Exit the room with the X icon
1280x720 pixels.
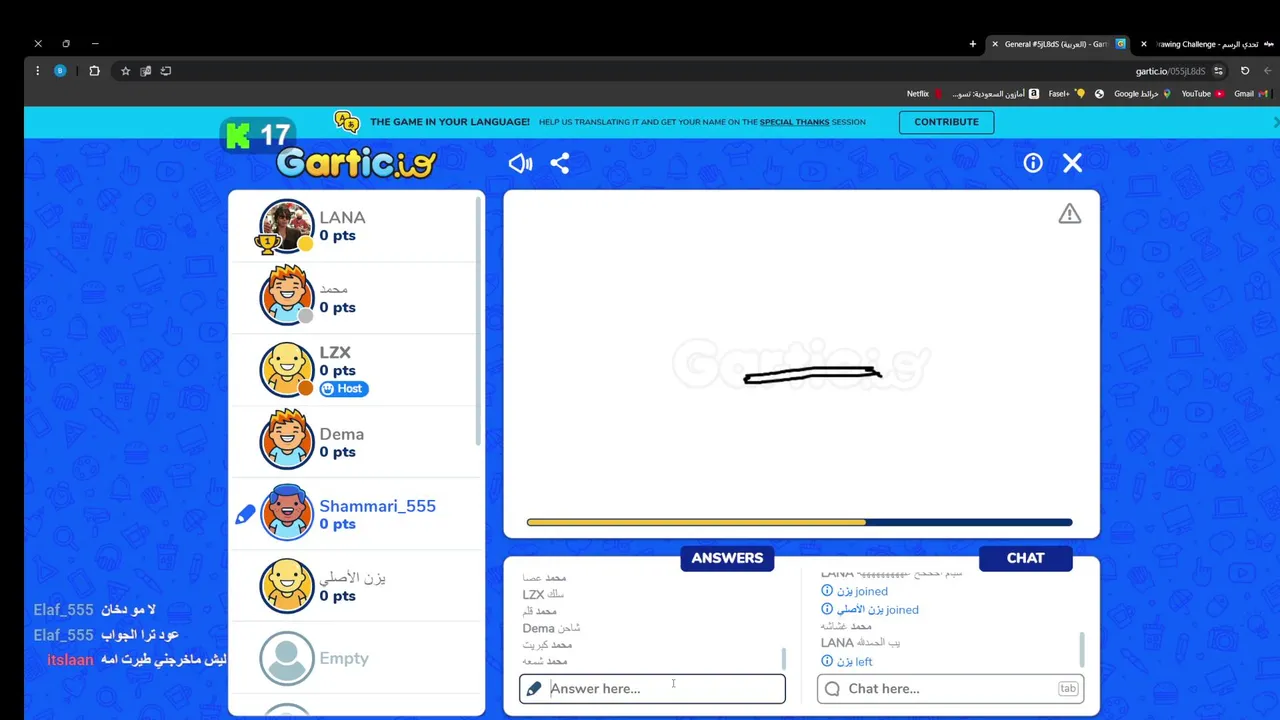(x=1072, y=163)
